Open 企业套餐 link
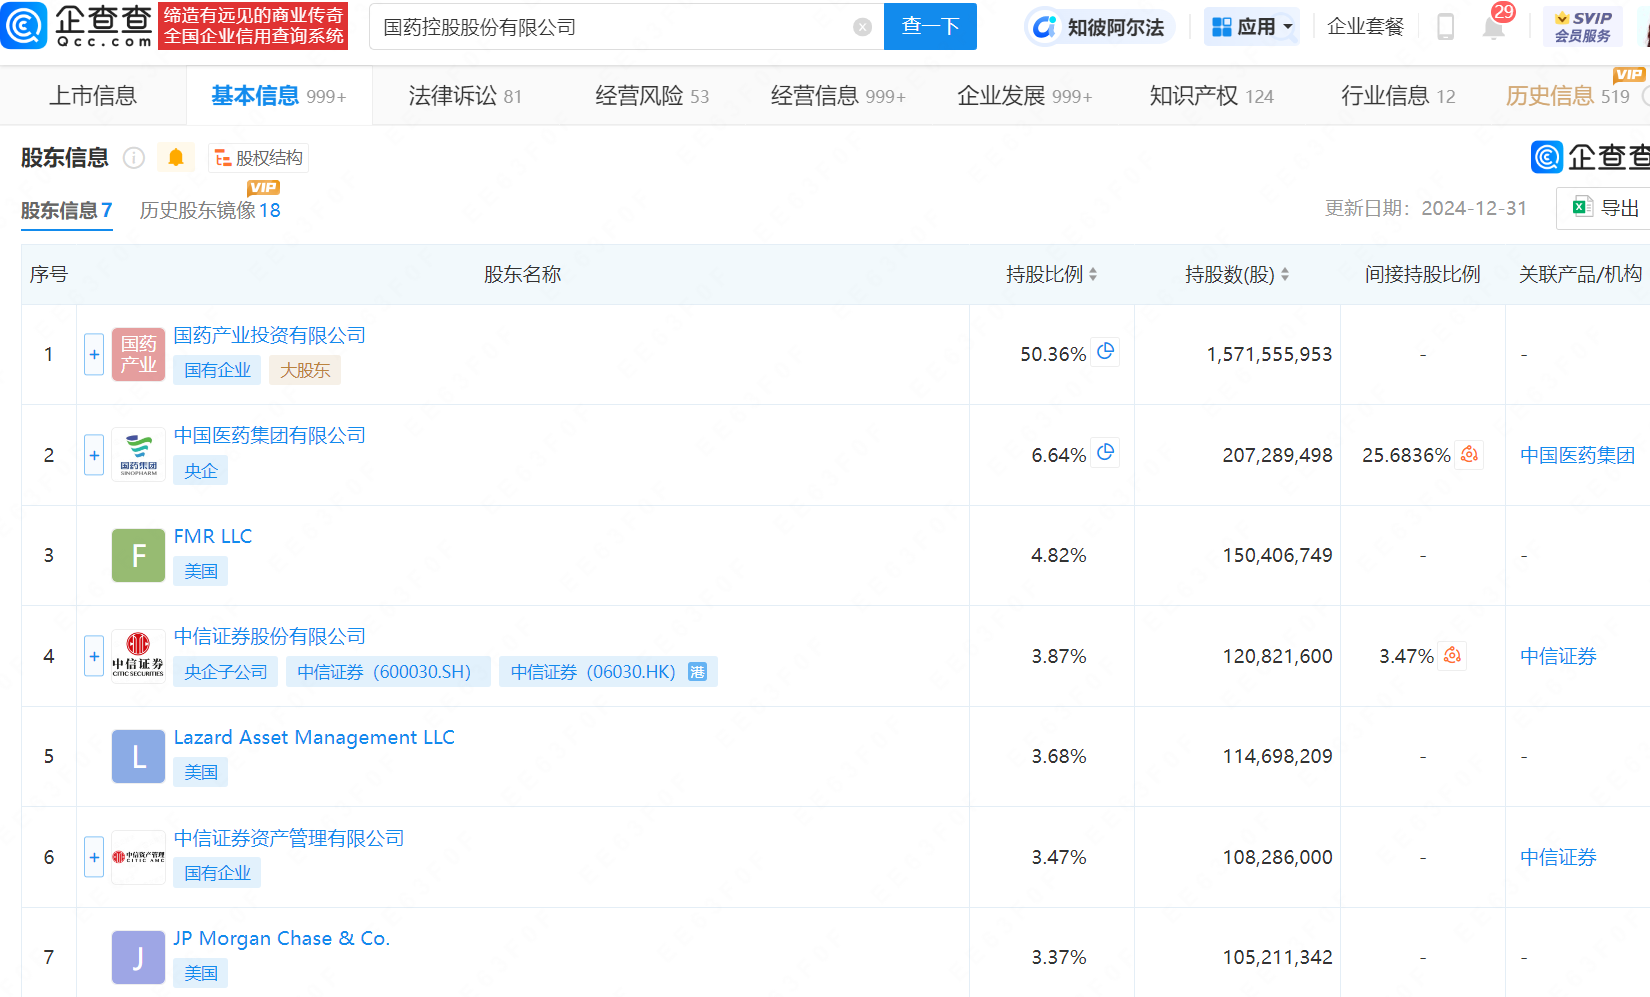The width and height of the screenshot is (1650, 997). (1365, 27)
